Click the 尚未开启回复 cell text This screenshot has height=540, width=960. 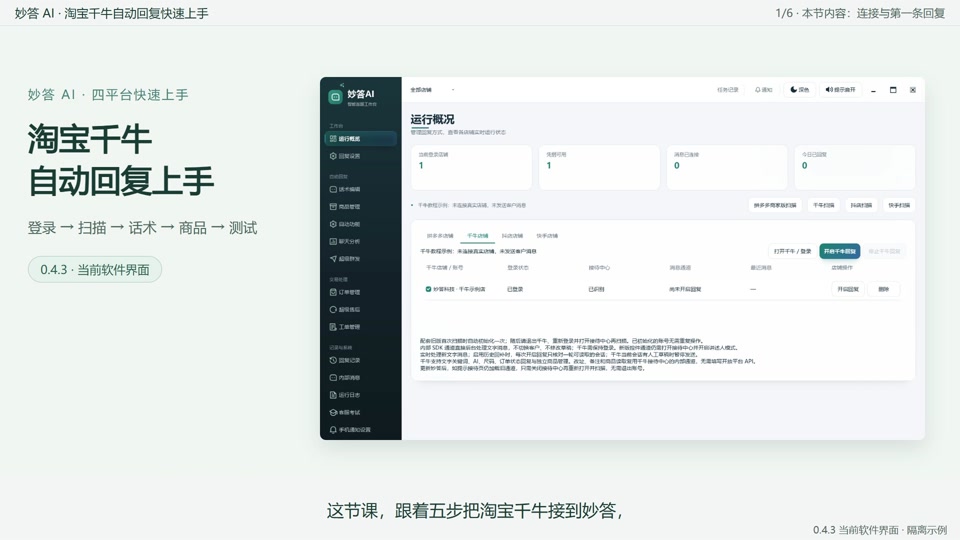685,289
